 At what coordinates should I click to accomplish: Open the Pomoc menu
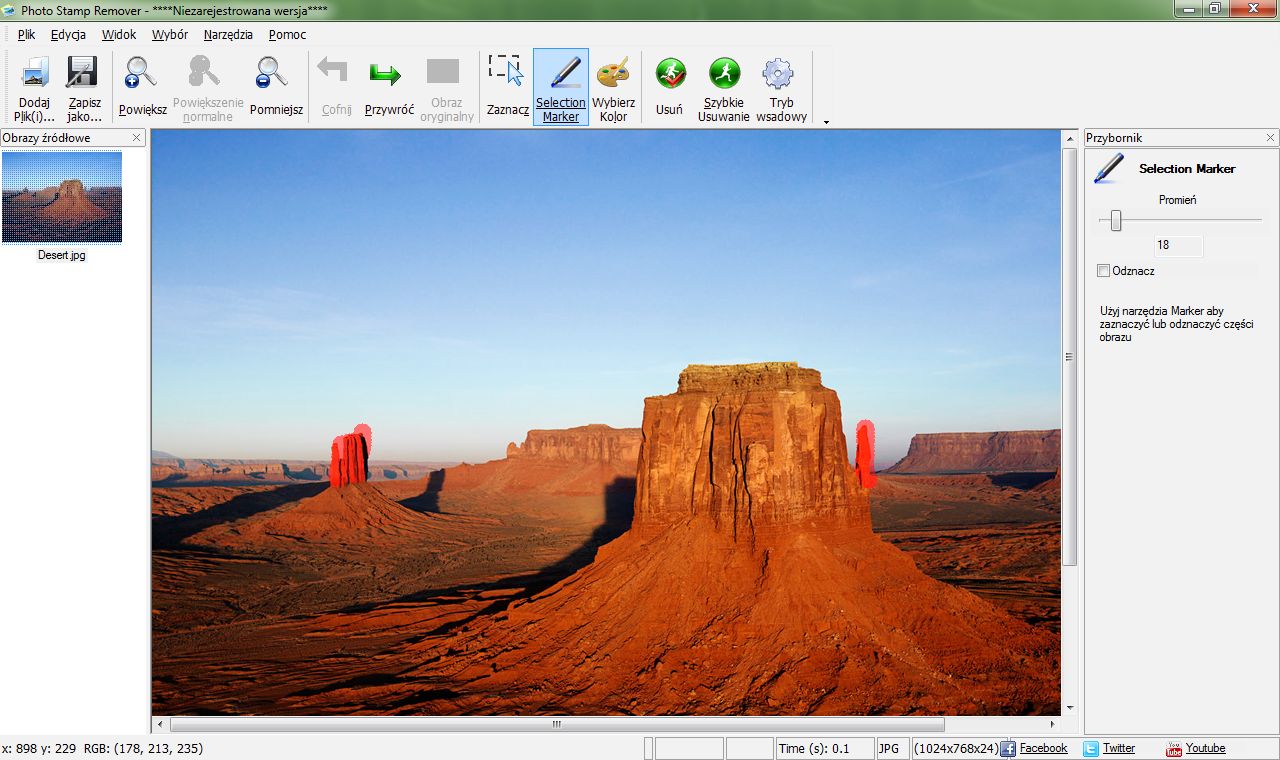click(x=287, y=34)
